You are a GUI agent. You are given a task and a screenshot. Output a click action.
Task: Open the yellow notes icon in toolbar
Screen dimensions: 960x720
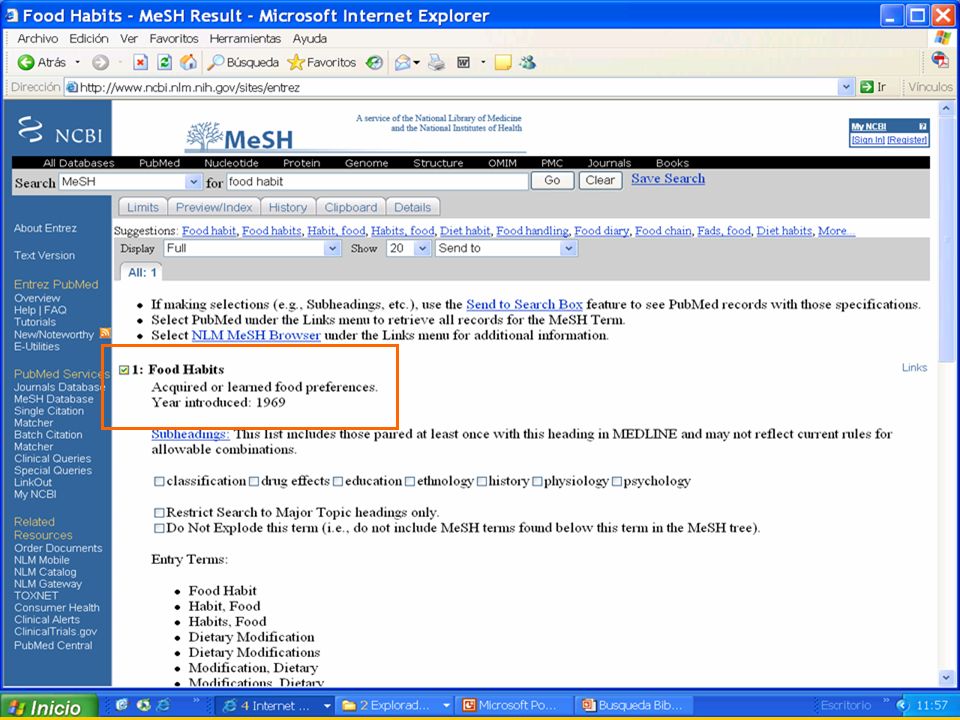point(503,62)
